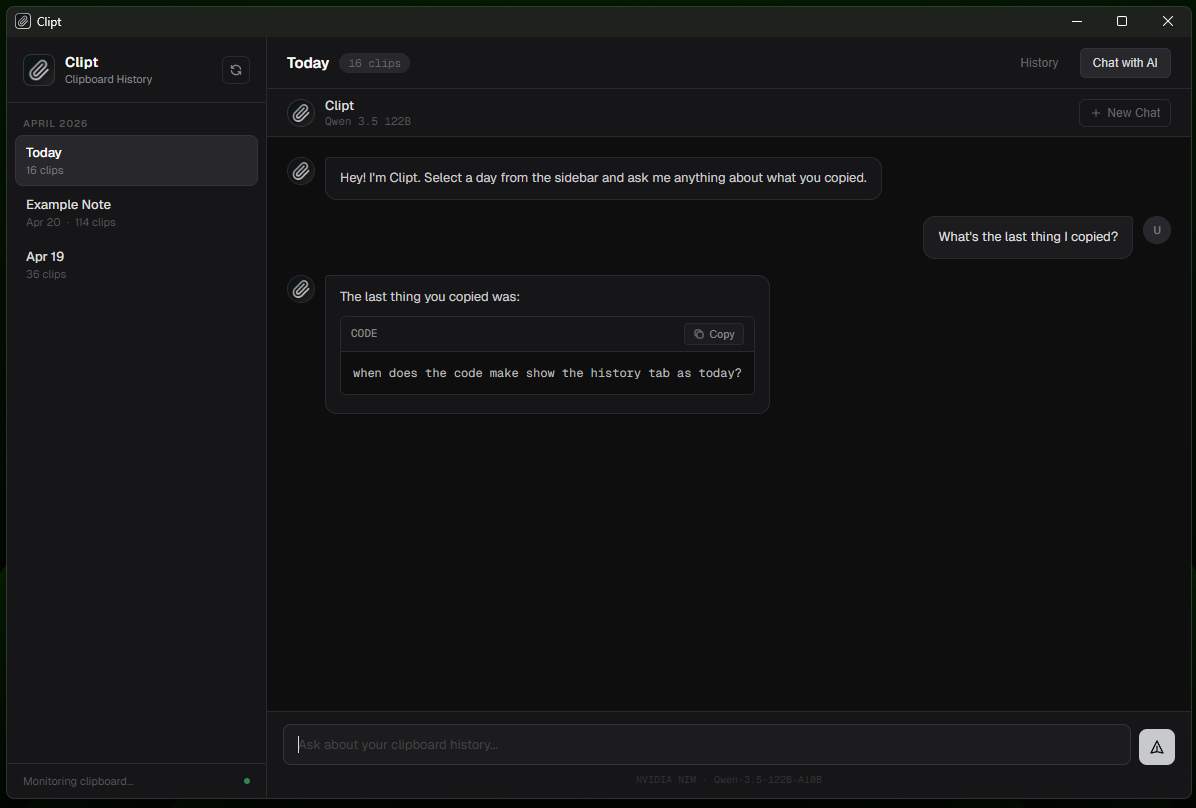1196x808 pixels.
Task: Click 'The last thing you copied was' text
Action: click(x=429, y=297)
